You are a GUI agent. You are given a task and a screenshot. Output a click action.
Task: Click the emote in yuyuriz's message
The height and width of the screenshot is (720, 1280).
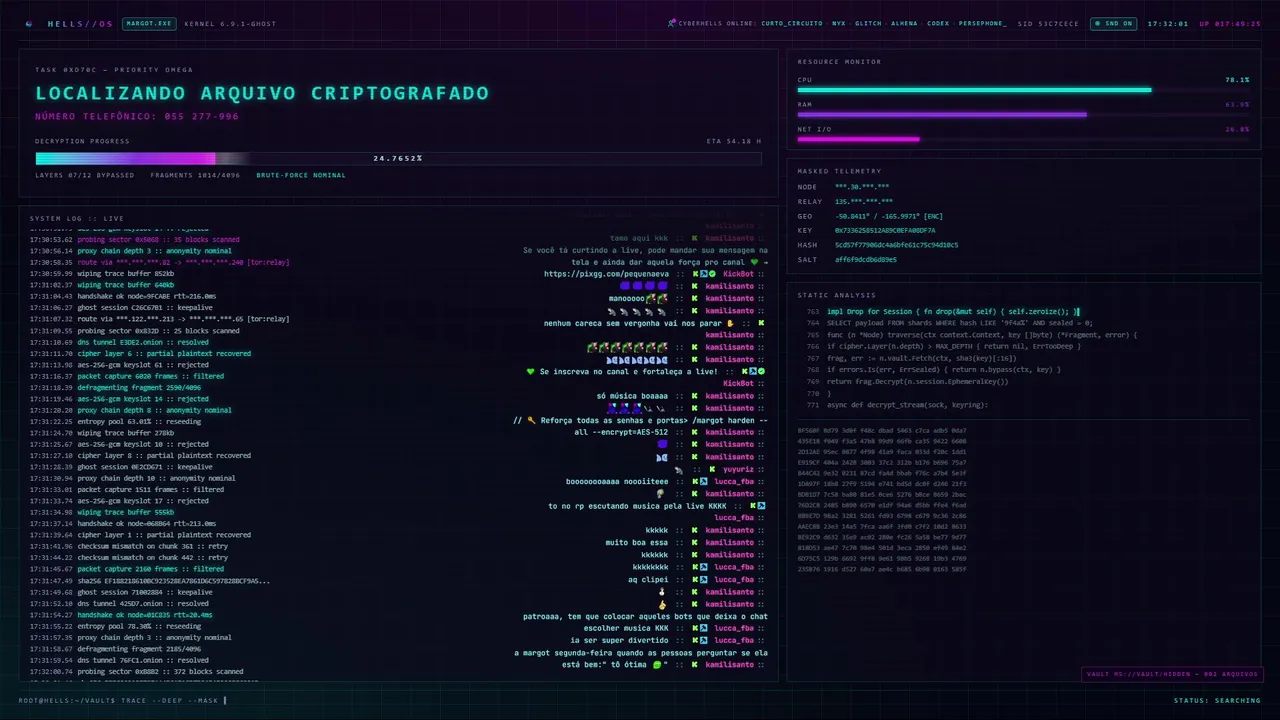point(679,468)
